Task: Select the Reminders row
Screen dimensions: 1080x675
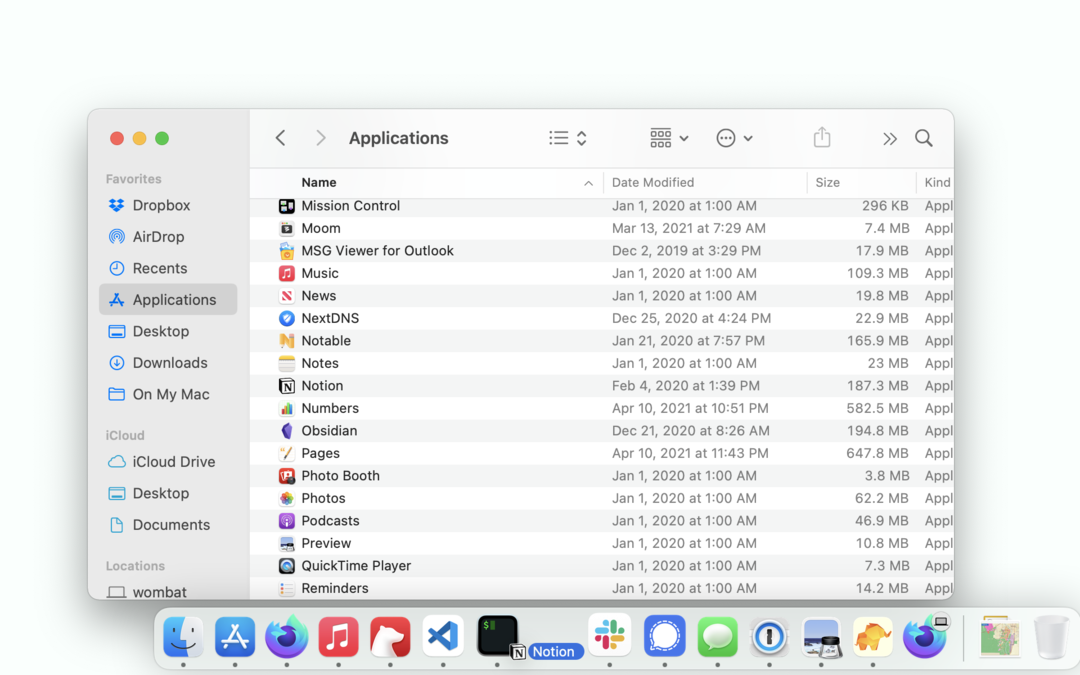Action: 602,588
